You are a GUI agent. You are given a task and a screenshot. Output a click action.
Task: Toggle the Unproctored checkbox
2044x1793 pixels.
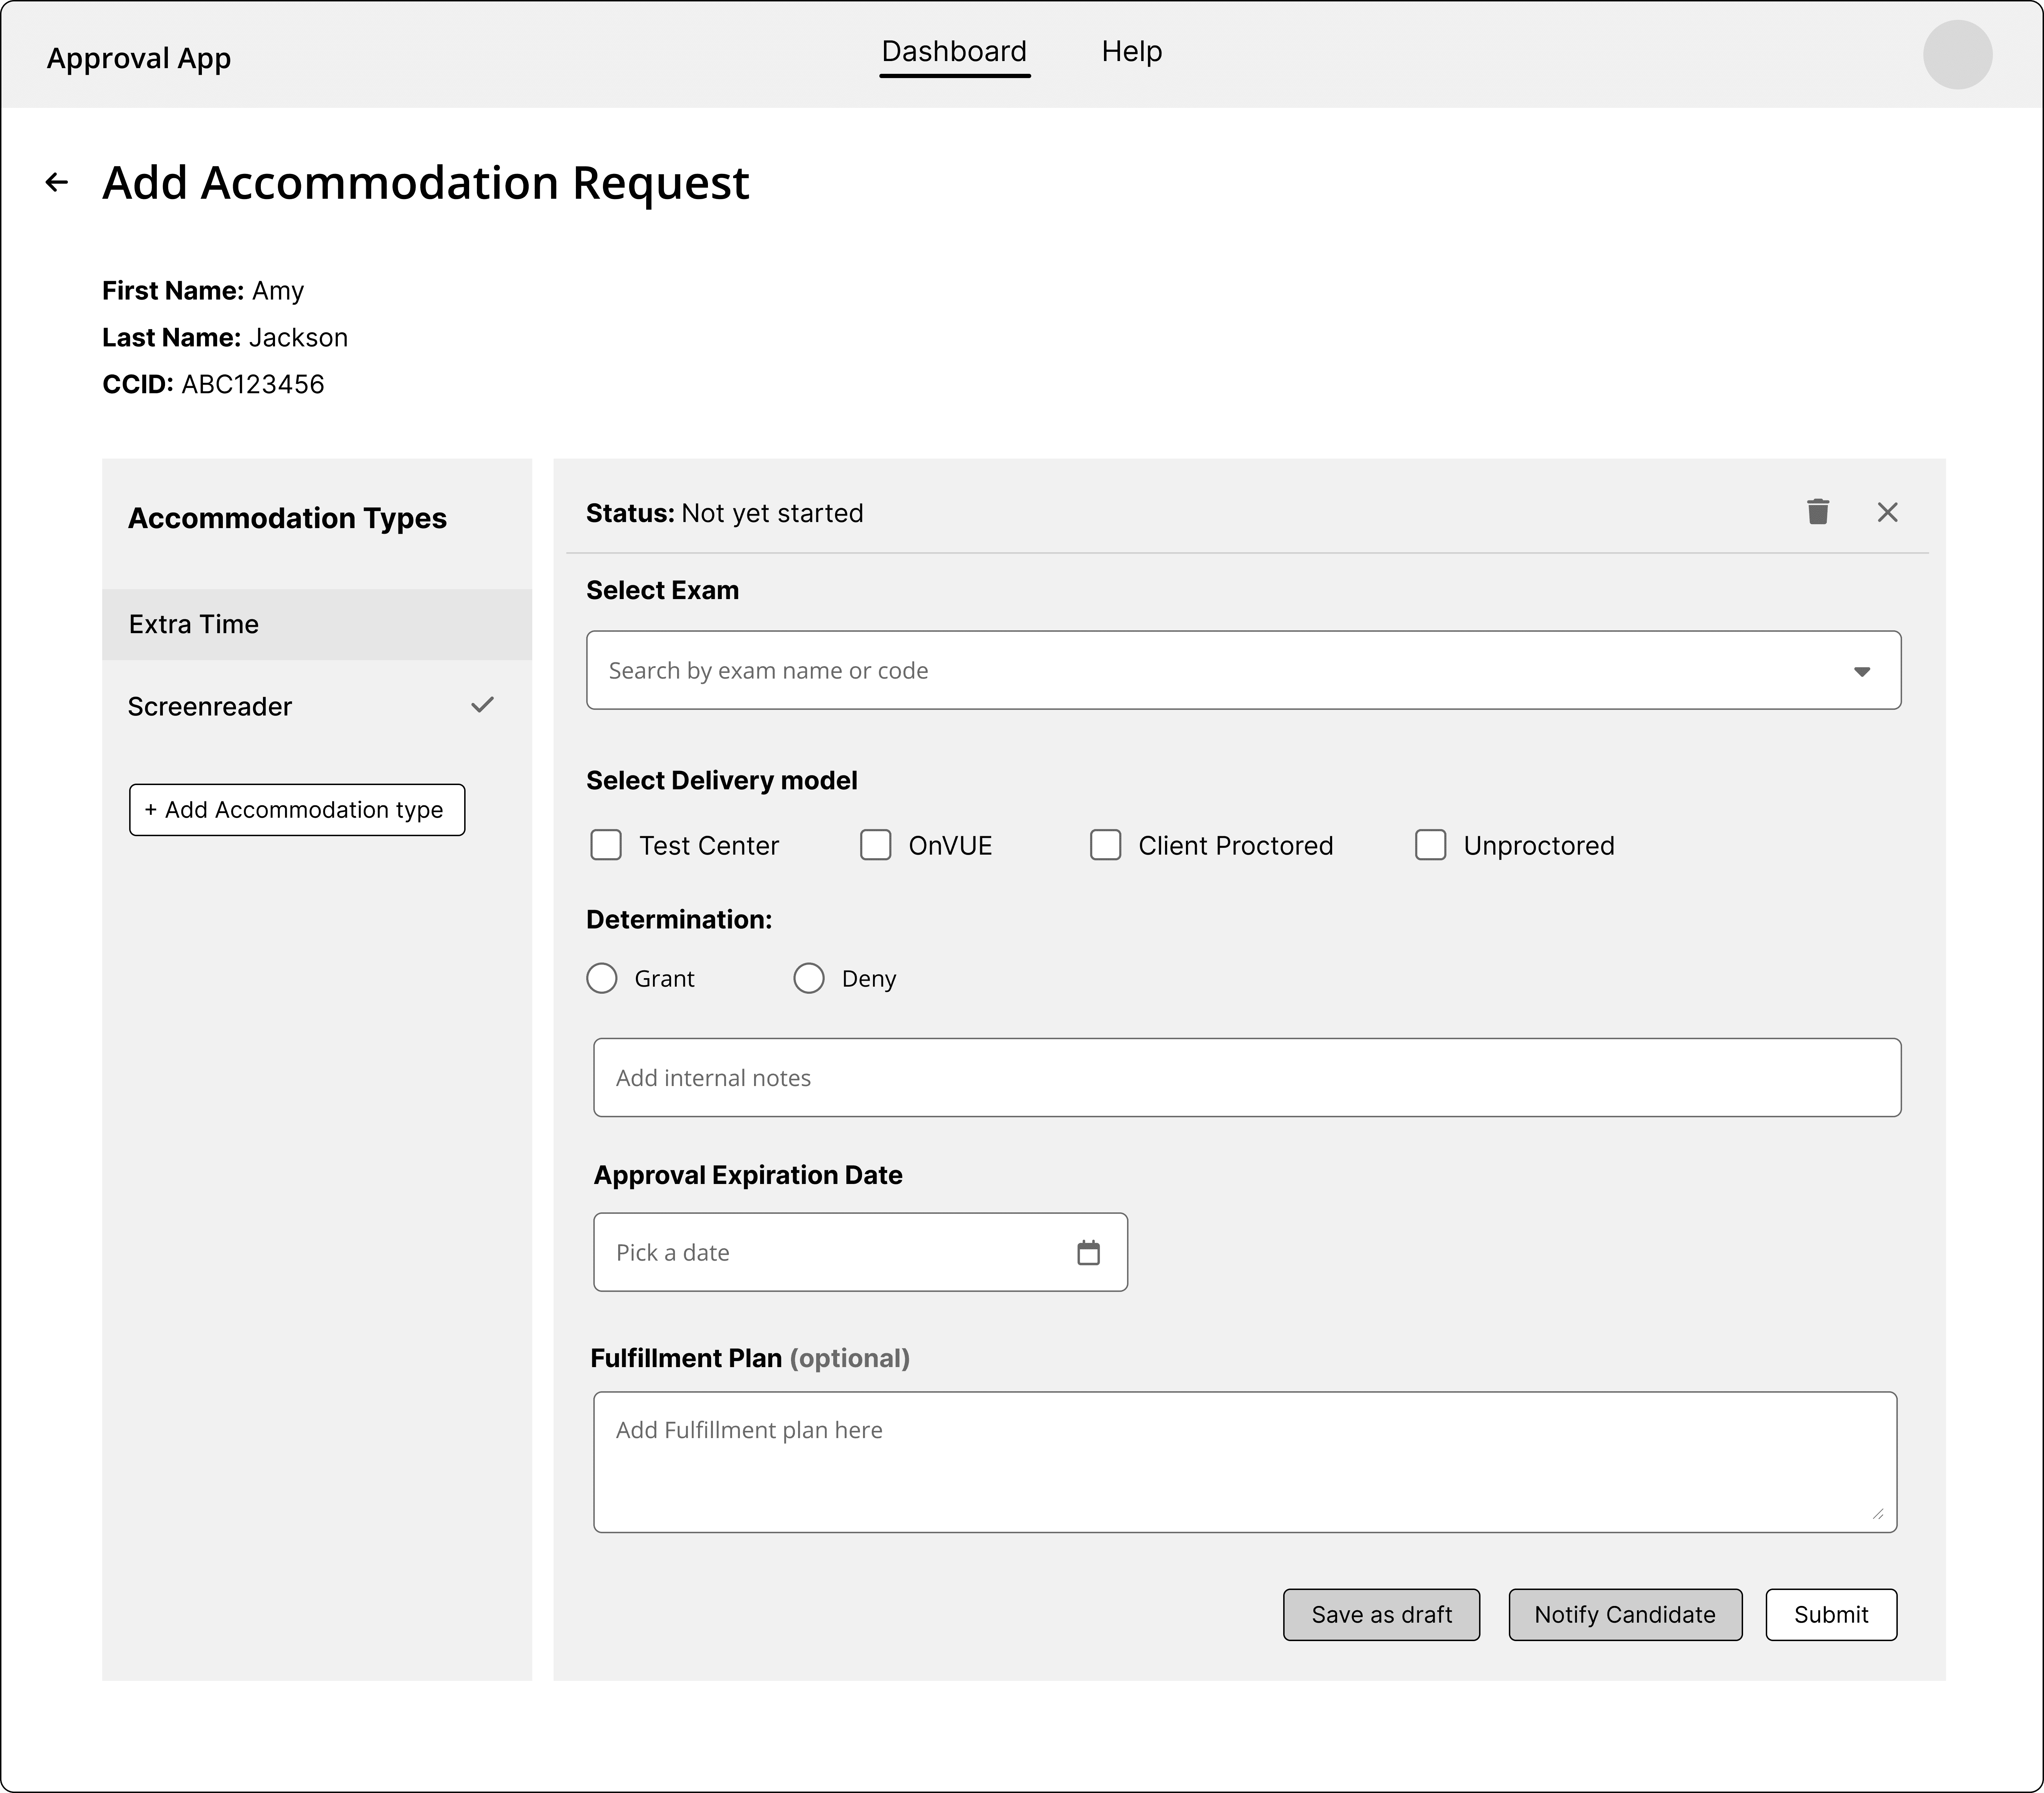click(1430, 845)
